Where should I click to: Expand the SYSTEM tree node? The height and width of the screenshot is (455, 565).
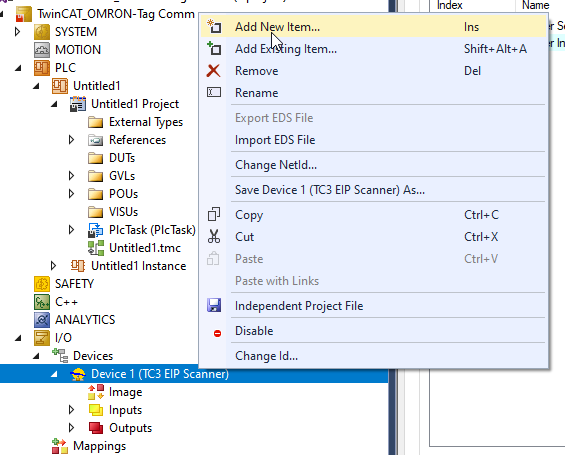[x=17, y=32]
